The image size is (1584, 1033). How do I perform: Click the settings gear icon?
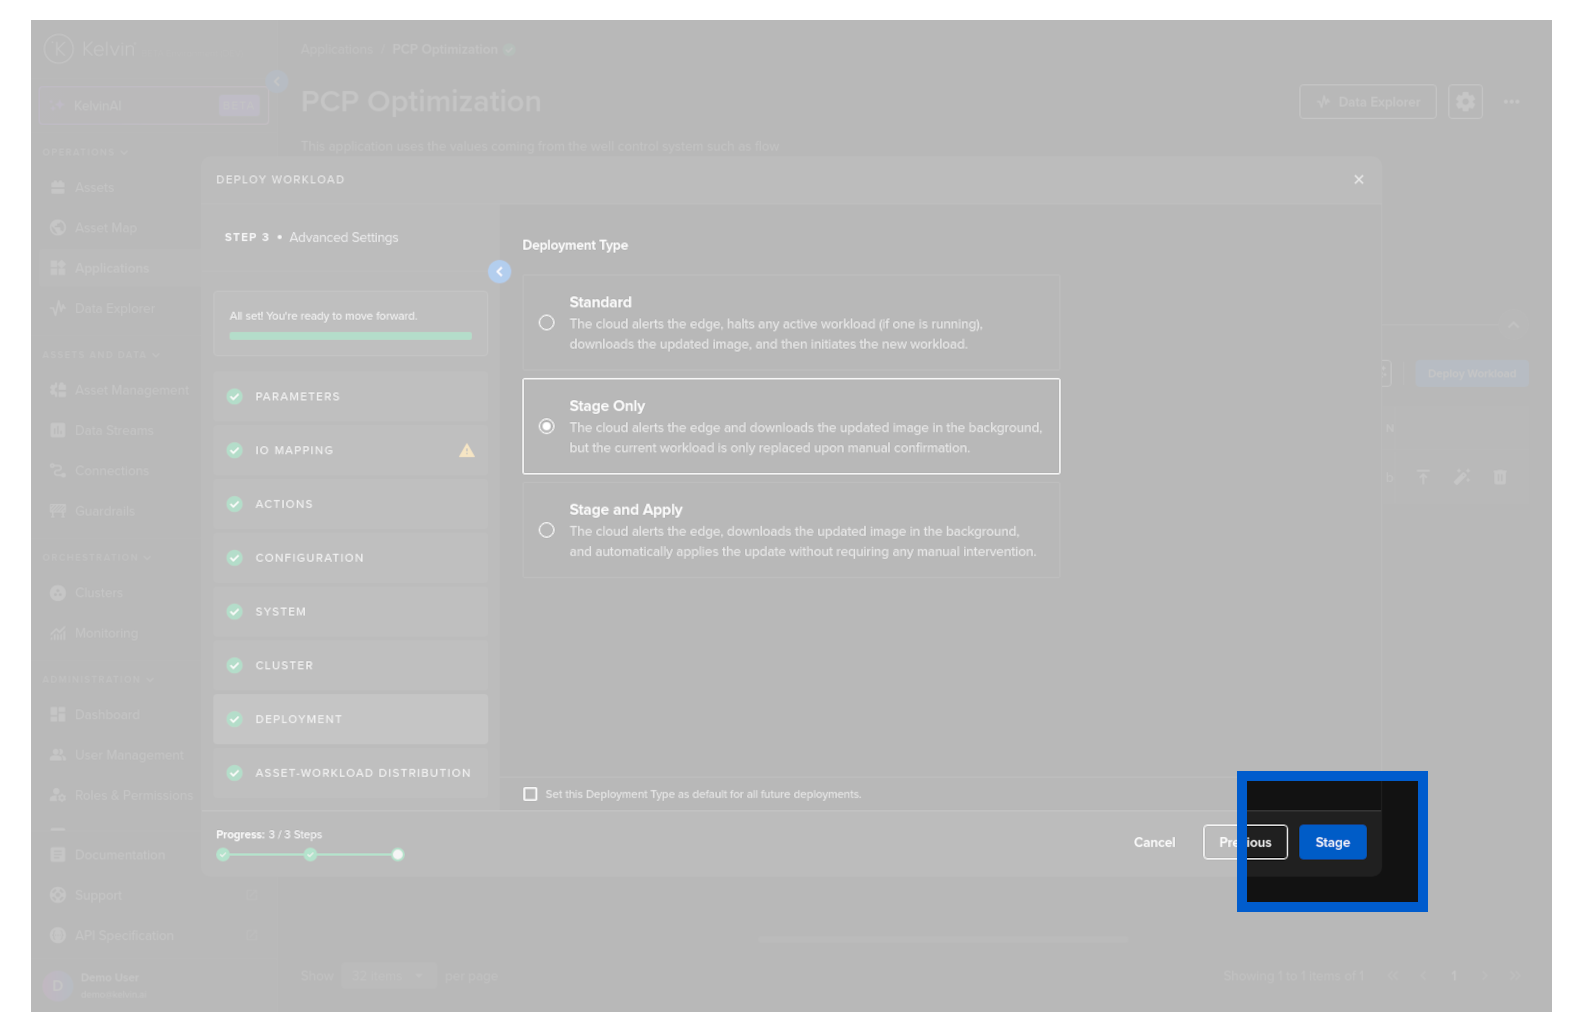point(1465,102)
